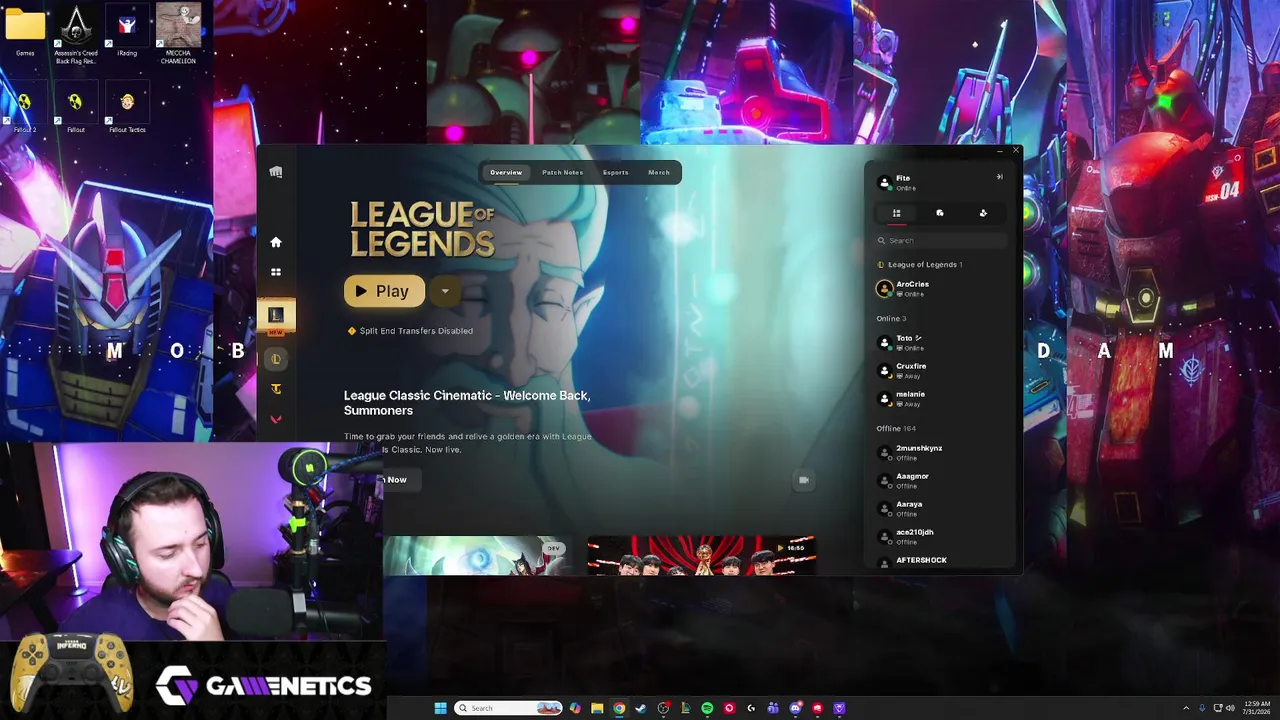Viewport: 1280px width, 720px height.
Task: Open the DEV news thumbnail card
Action: (478, 555)
